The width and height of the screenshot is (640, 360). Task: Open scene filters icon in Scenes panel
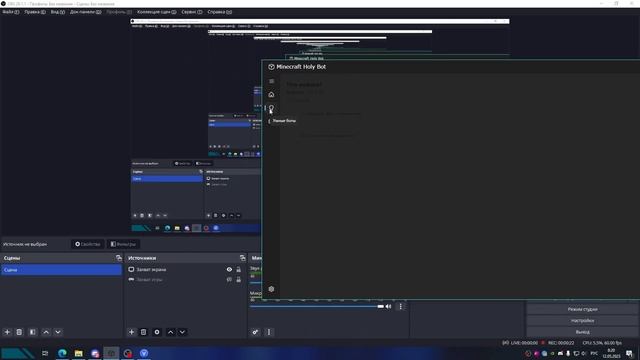[x=33, y=332]
